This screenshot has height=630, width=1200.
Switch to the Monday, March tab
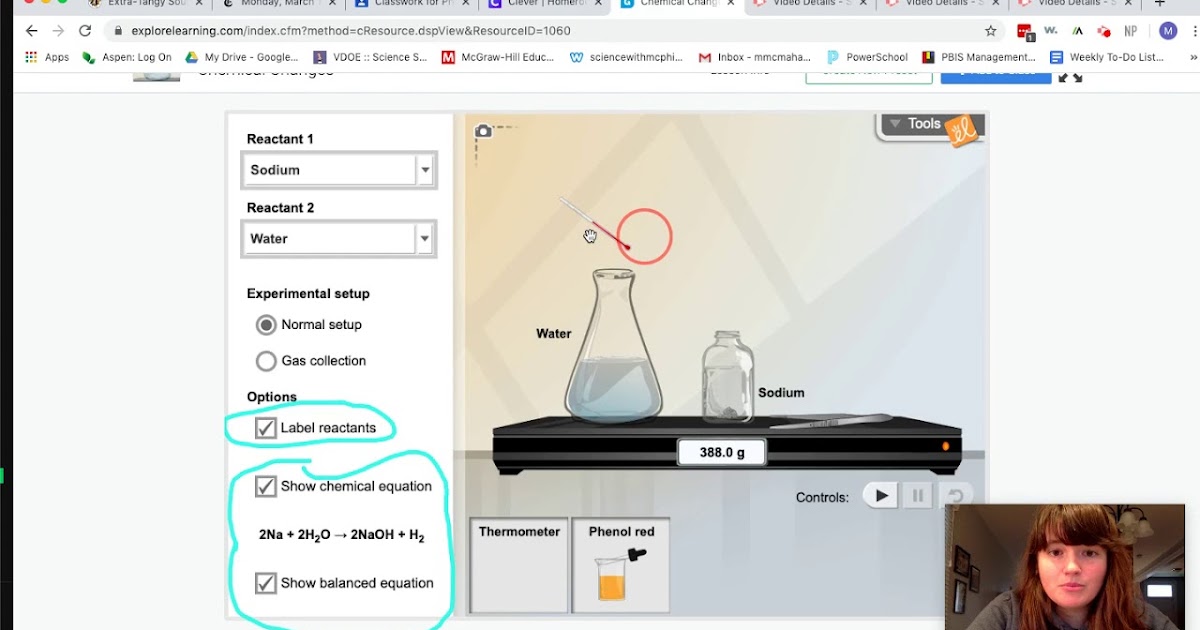pos(278,4)
